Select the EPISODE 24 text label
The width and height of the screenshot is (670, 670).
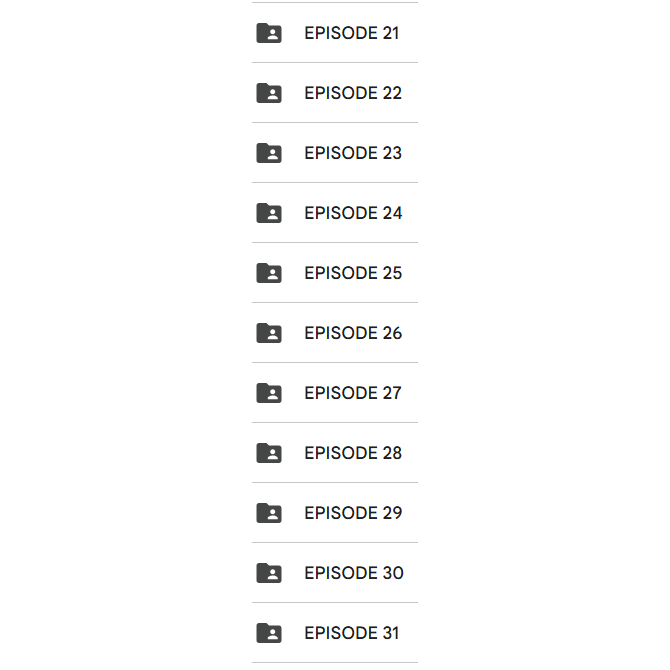(353, 213)
